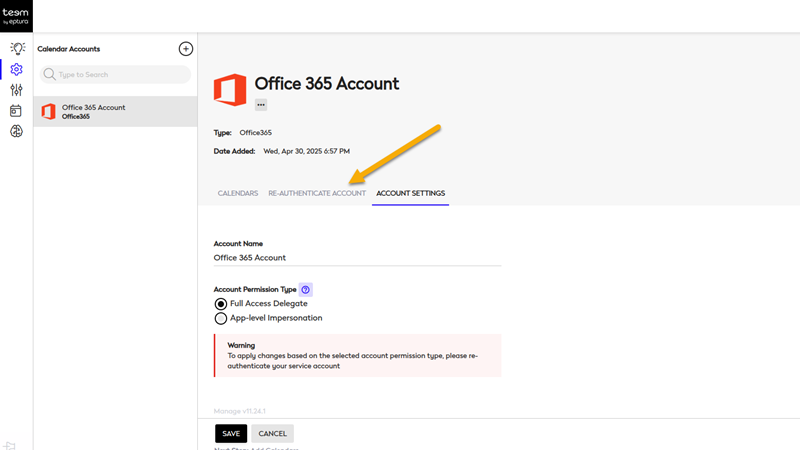Image resolution: width=800 pixels, height=450 pixels.
Task: Click the Type to Search field
Action: pos(115,74)
